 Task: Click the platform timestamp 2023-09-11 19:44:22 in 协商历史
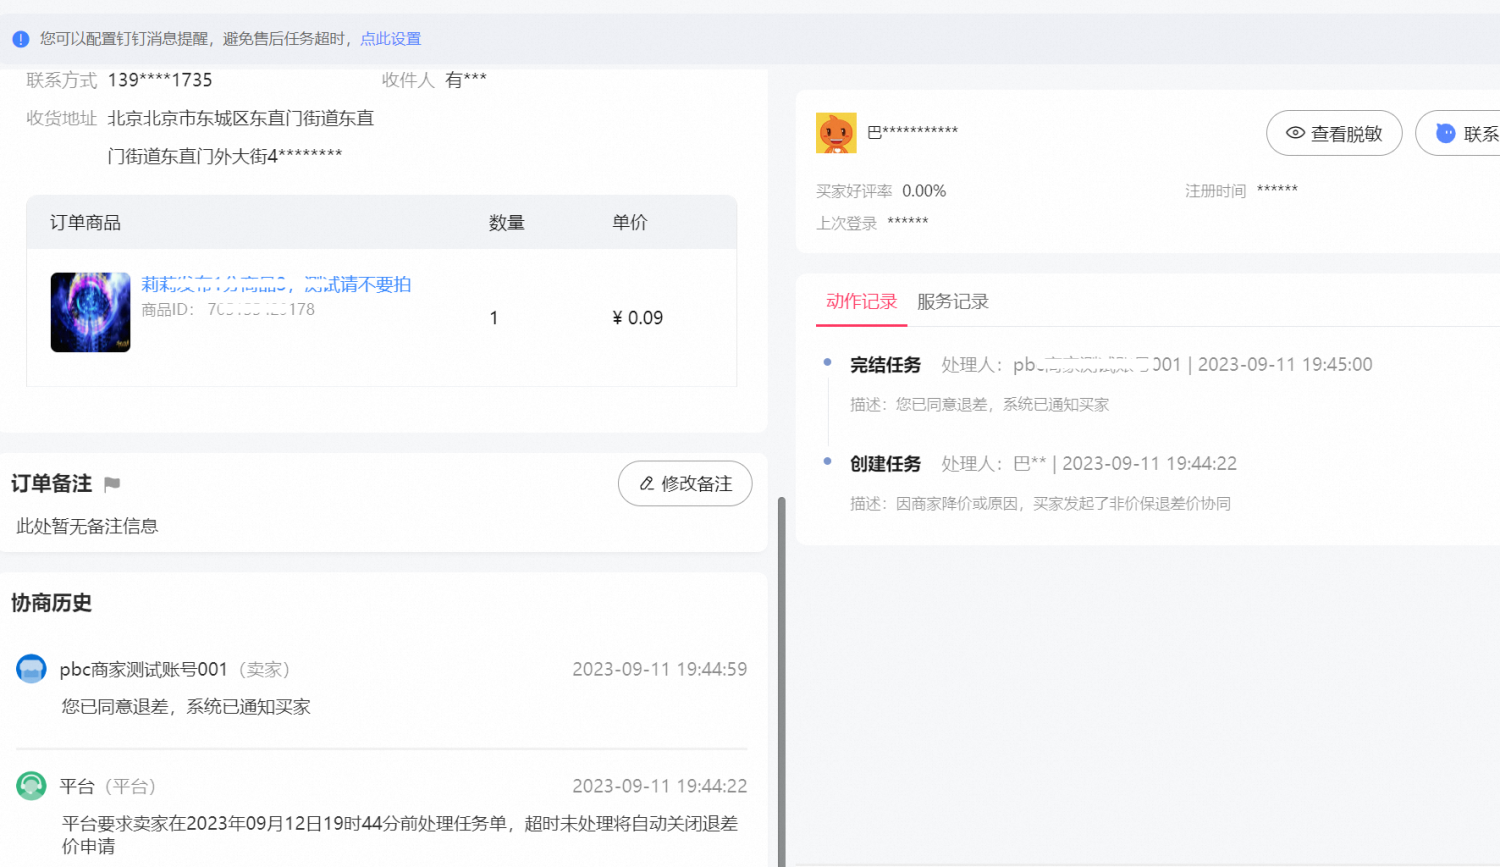(x=660, y=786)
